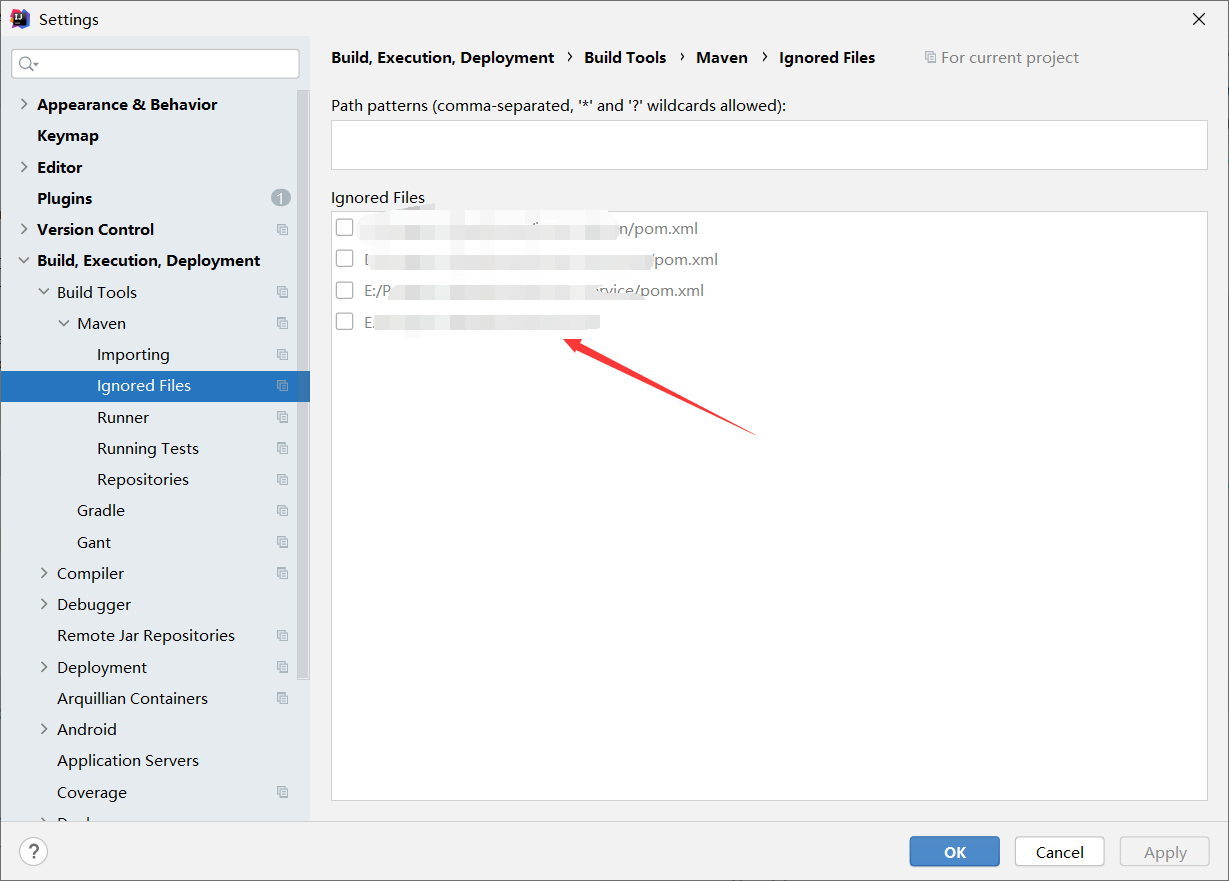Click the 'For current project' copy icon
The image size is (1229, 881).
tap(931, 58)
